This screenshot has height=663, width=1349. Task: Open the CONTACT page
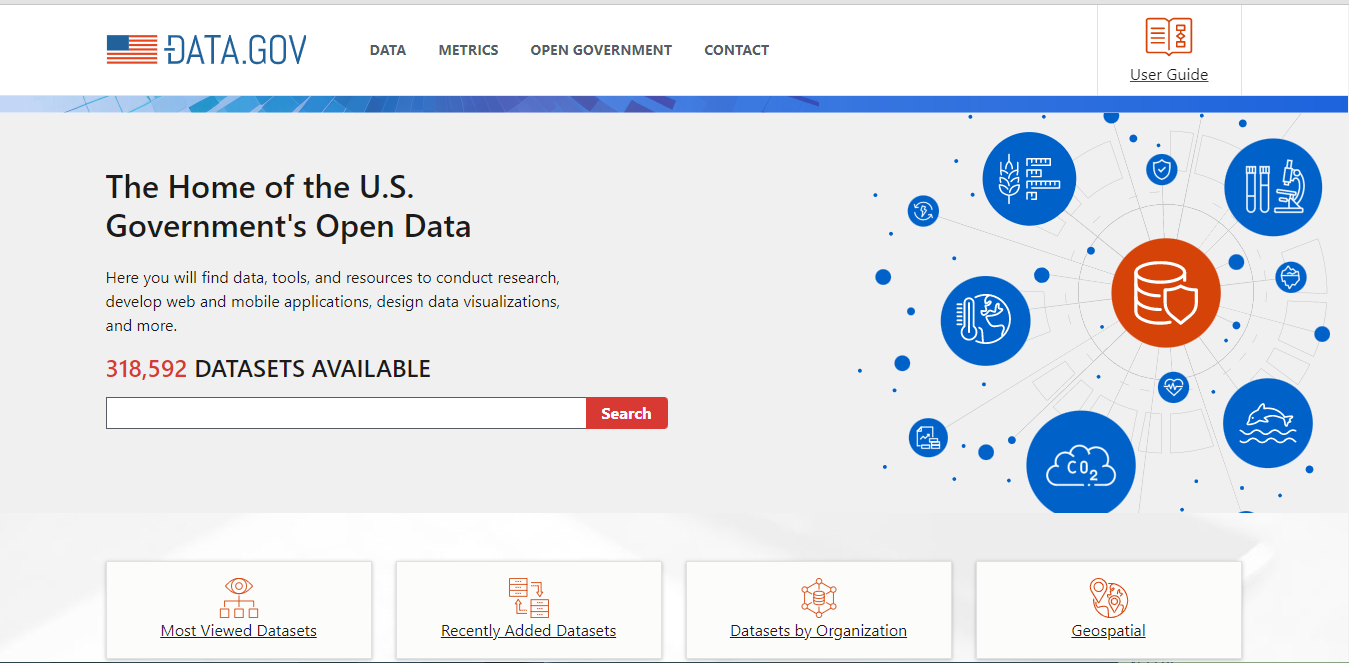click(x=736, y=49)
